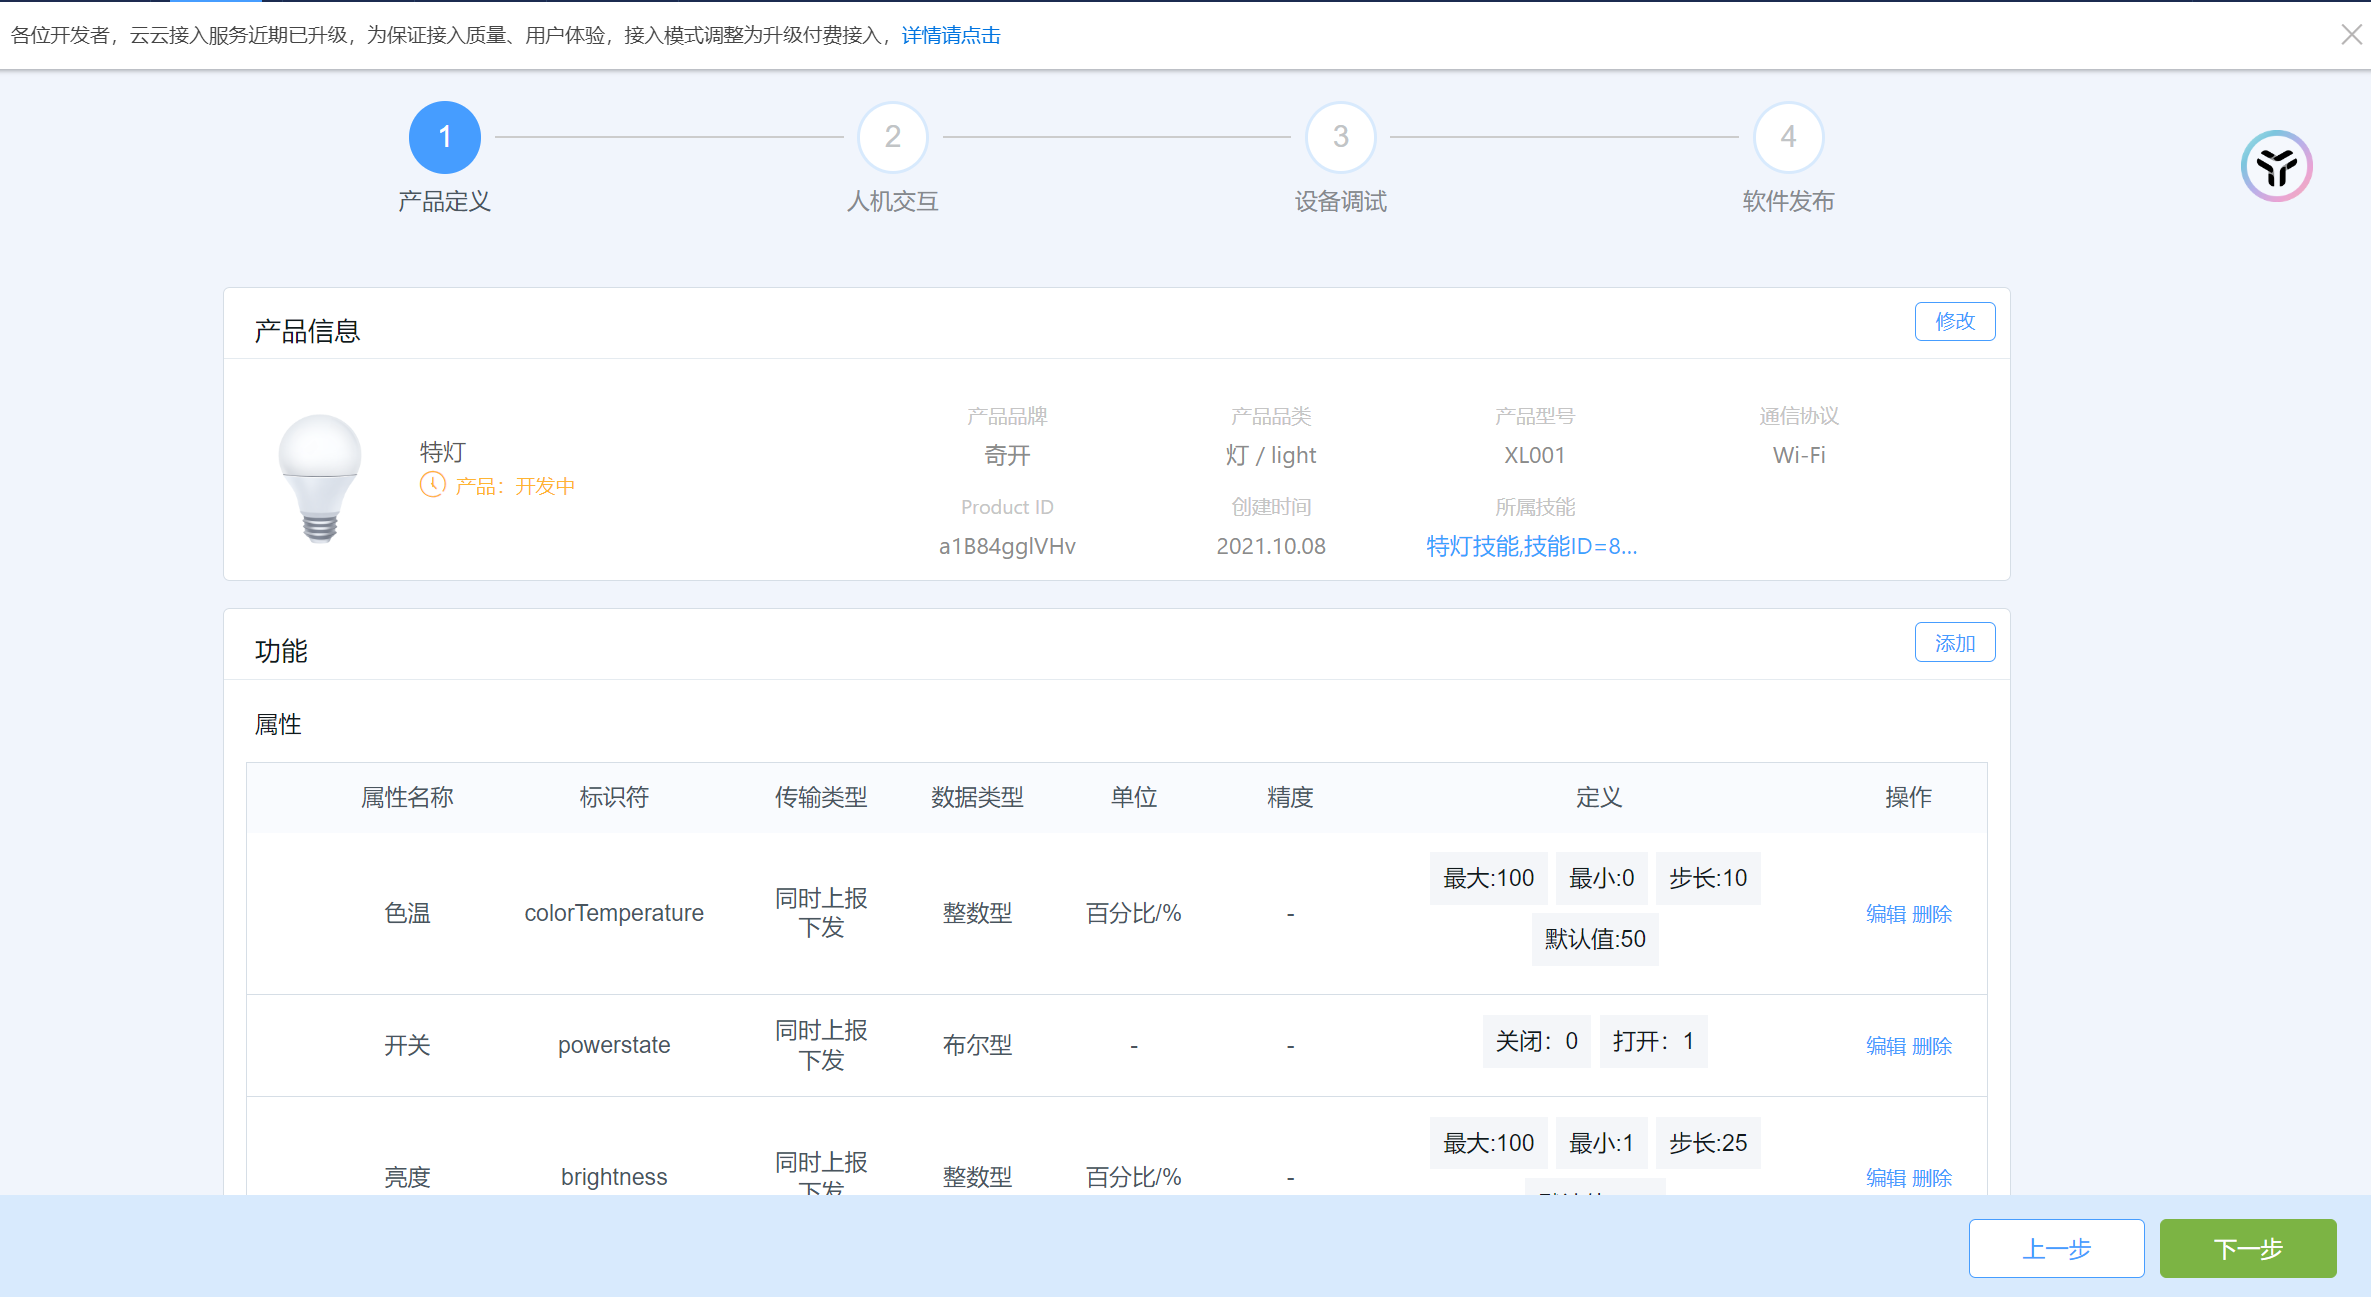Image resolution: width=2371 pixels, height=1297 pixels.
Task: Click the light bulb product image
Action: 320,478
